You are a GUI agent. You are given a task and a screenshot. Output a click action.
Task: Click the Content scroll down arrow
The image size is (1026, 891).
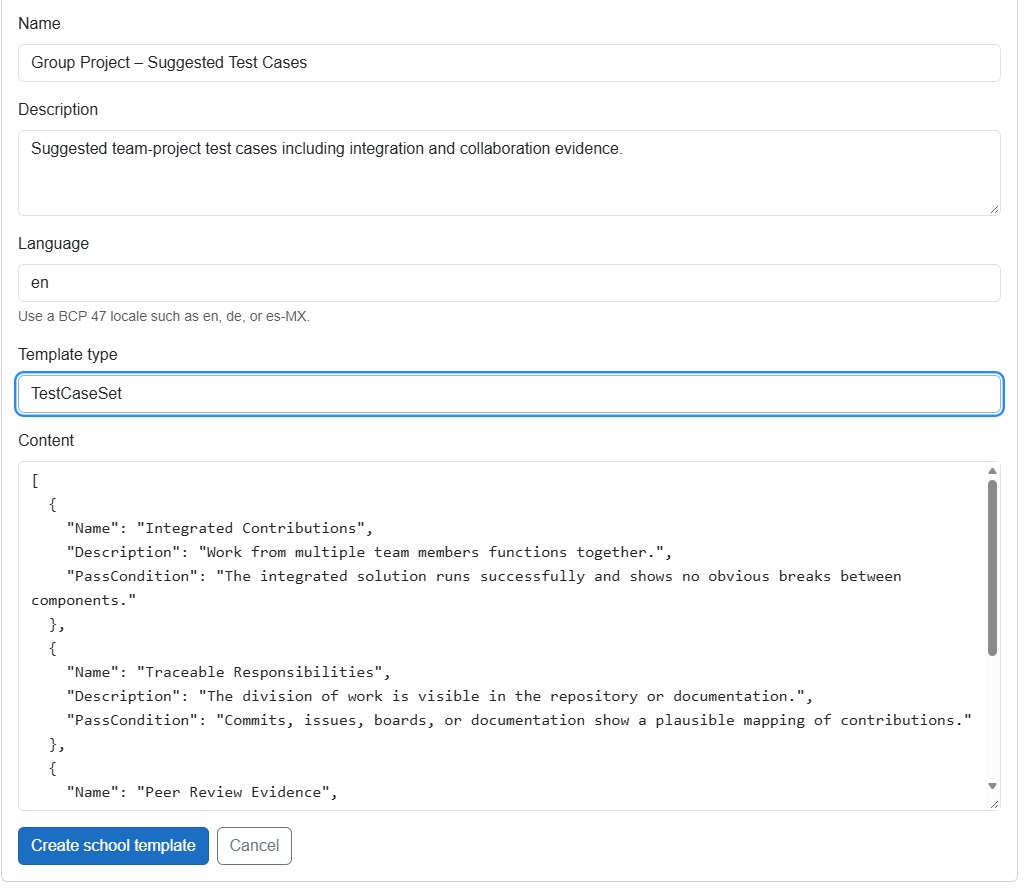[993, 786]
